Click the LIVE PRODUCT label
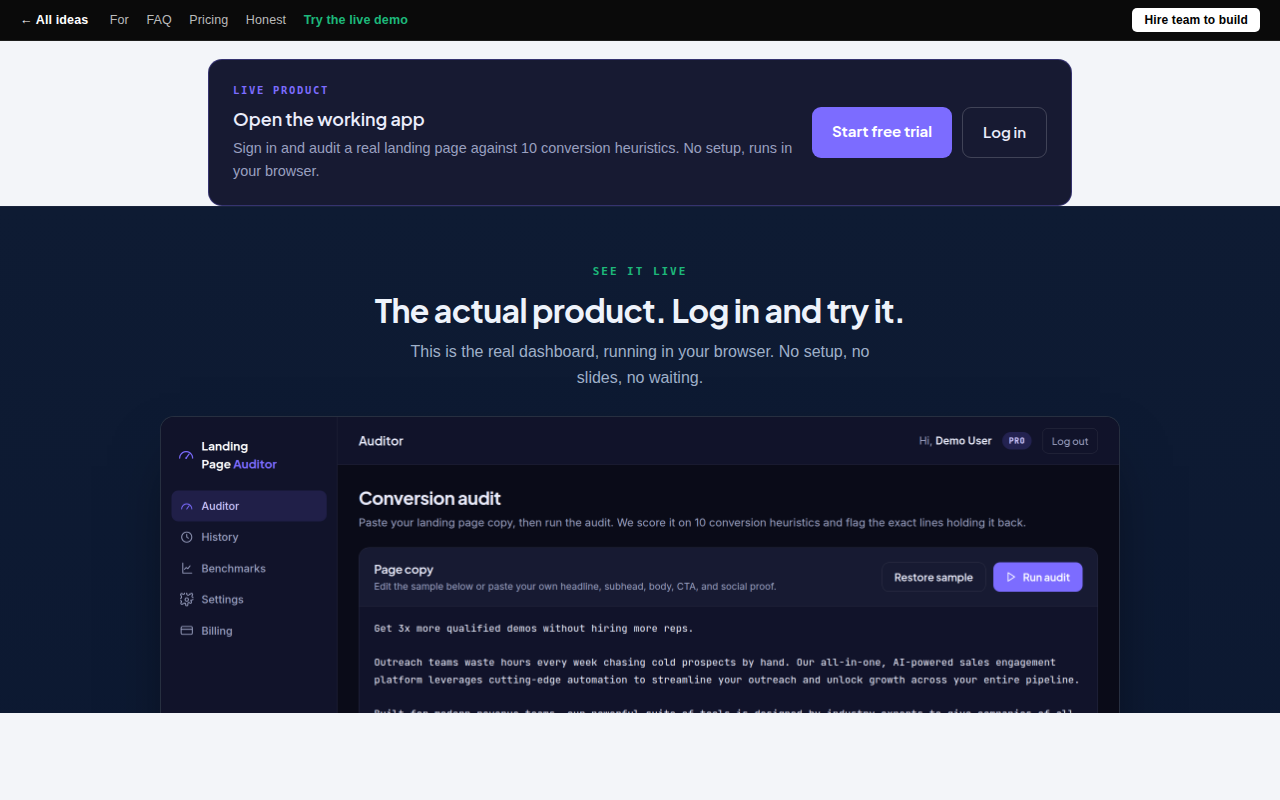 pyautogui.click(x=281, y=90)
